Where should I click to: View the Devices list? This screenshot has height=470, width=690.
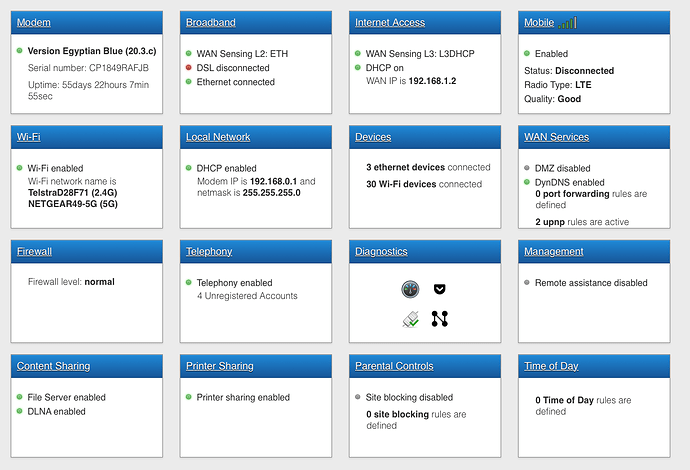[x=373, y=137]
